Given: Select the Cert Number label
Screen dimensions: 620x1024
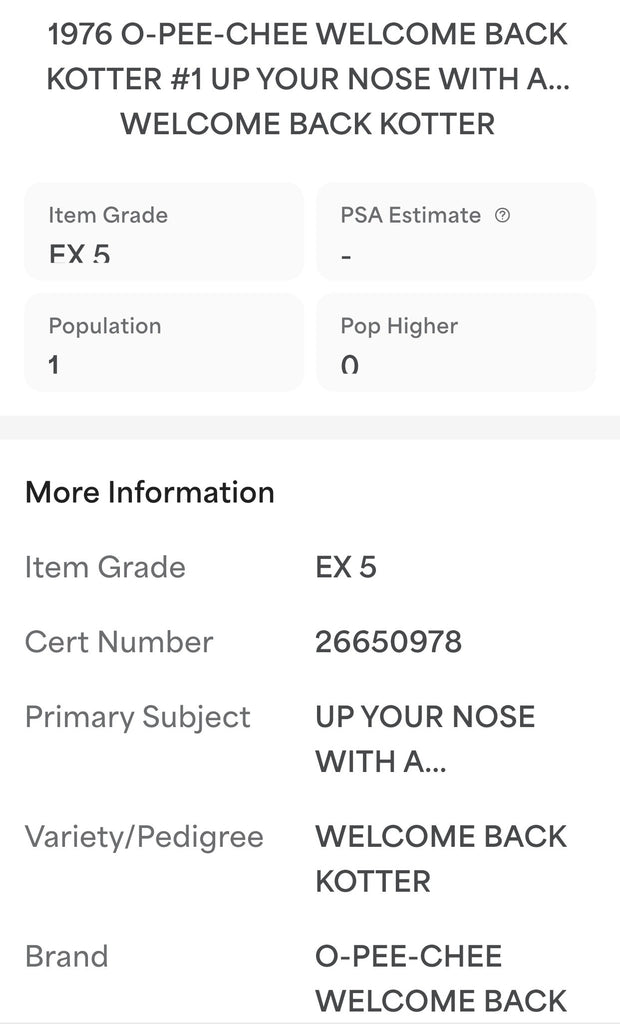Looking at the screenshot, I should tap(119, 642).
